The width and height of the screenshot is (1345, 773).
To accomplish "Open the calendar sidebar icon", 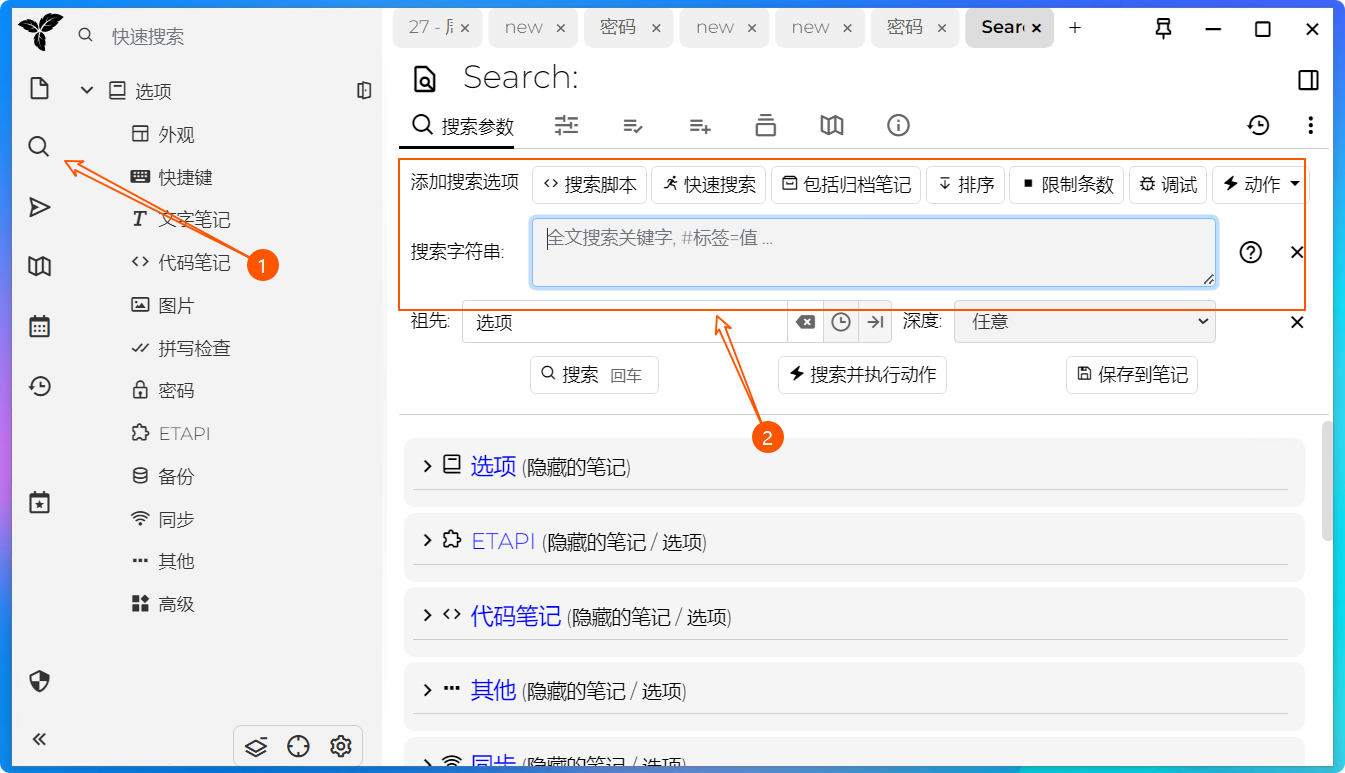I will click(39, 326).
